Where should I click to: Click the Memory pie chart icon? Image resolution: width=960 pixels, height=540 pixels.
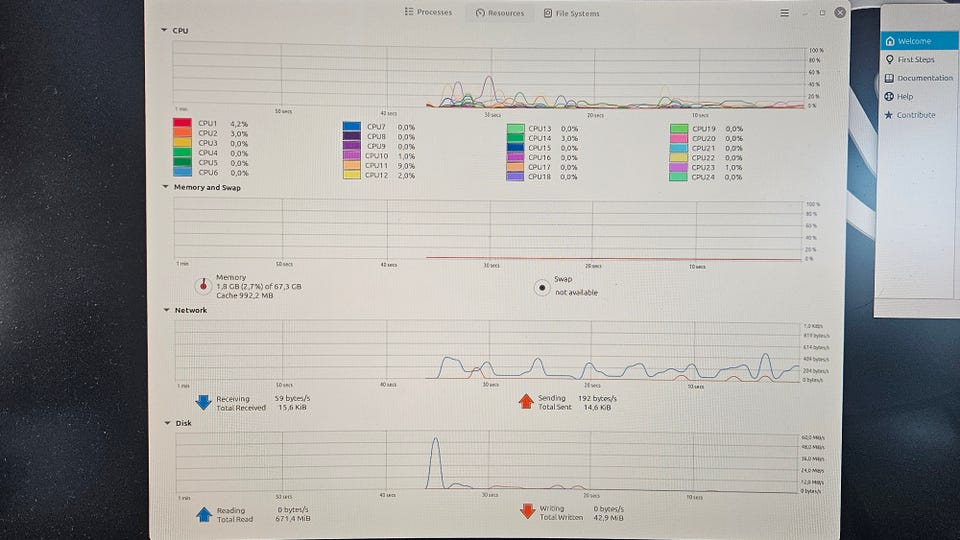(x=203, y=285)
